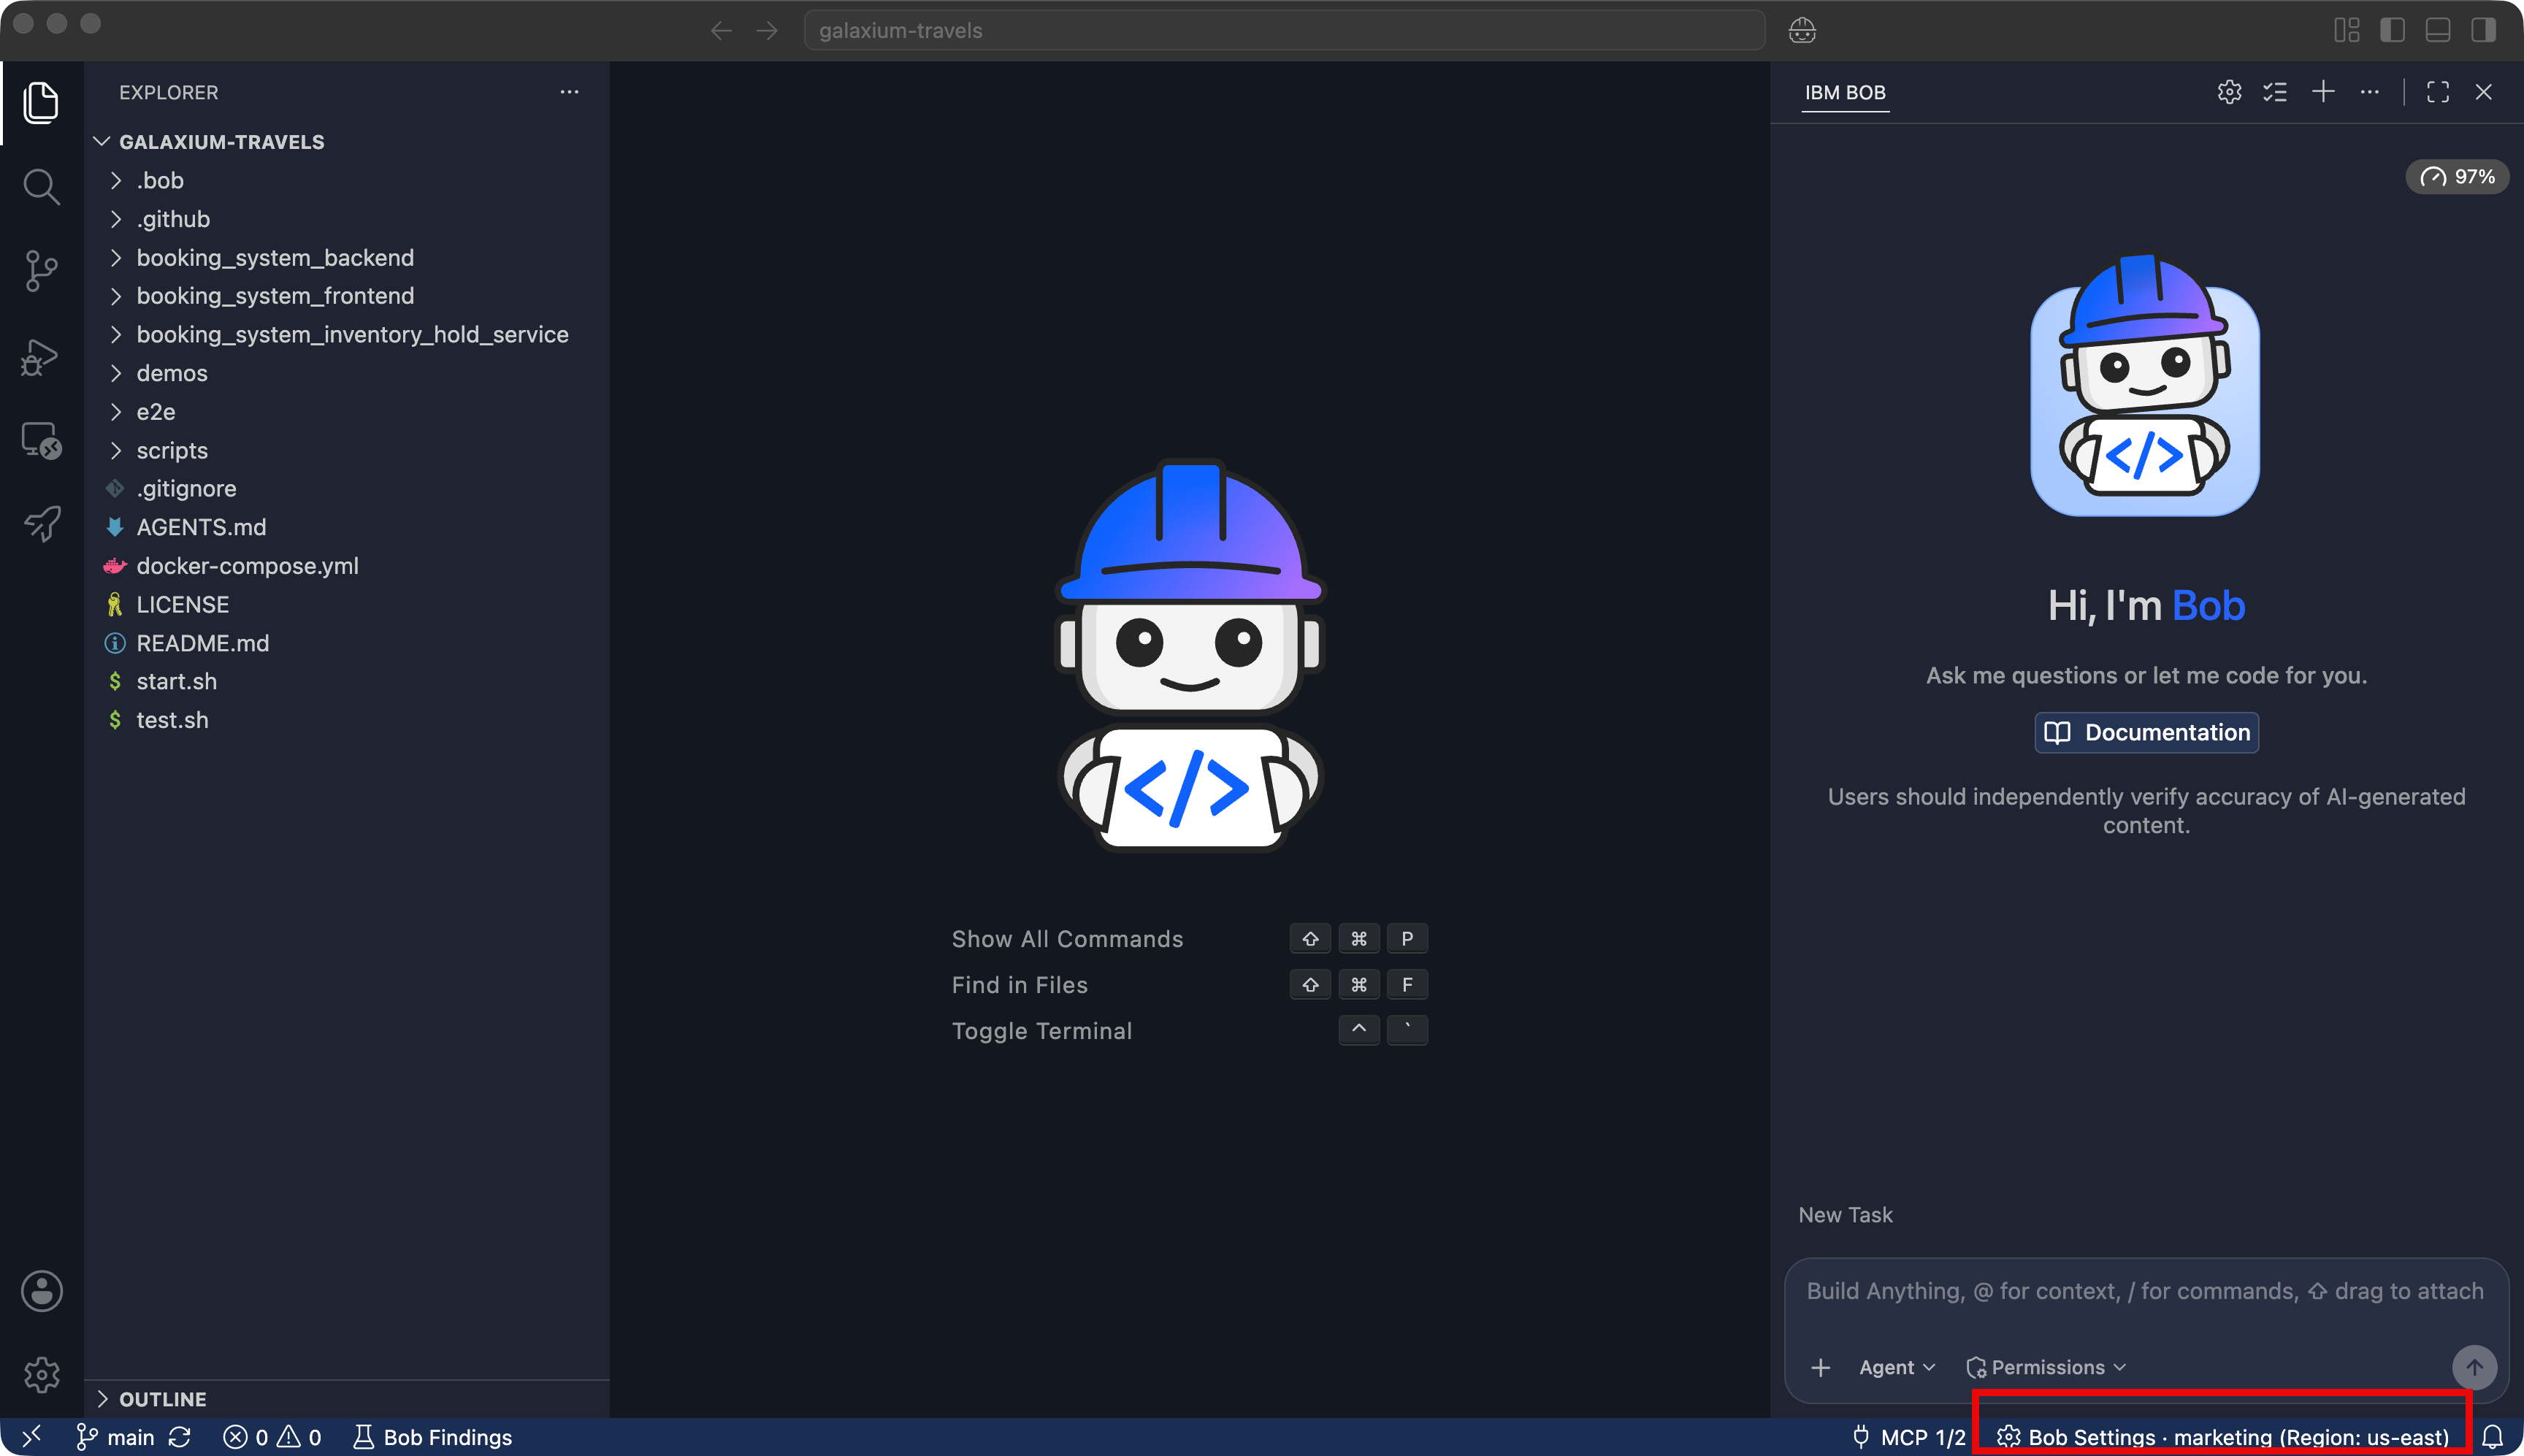Open the Explorer view in activity bar
The image size is (2524, 1456).
[41, 103]
